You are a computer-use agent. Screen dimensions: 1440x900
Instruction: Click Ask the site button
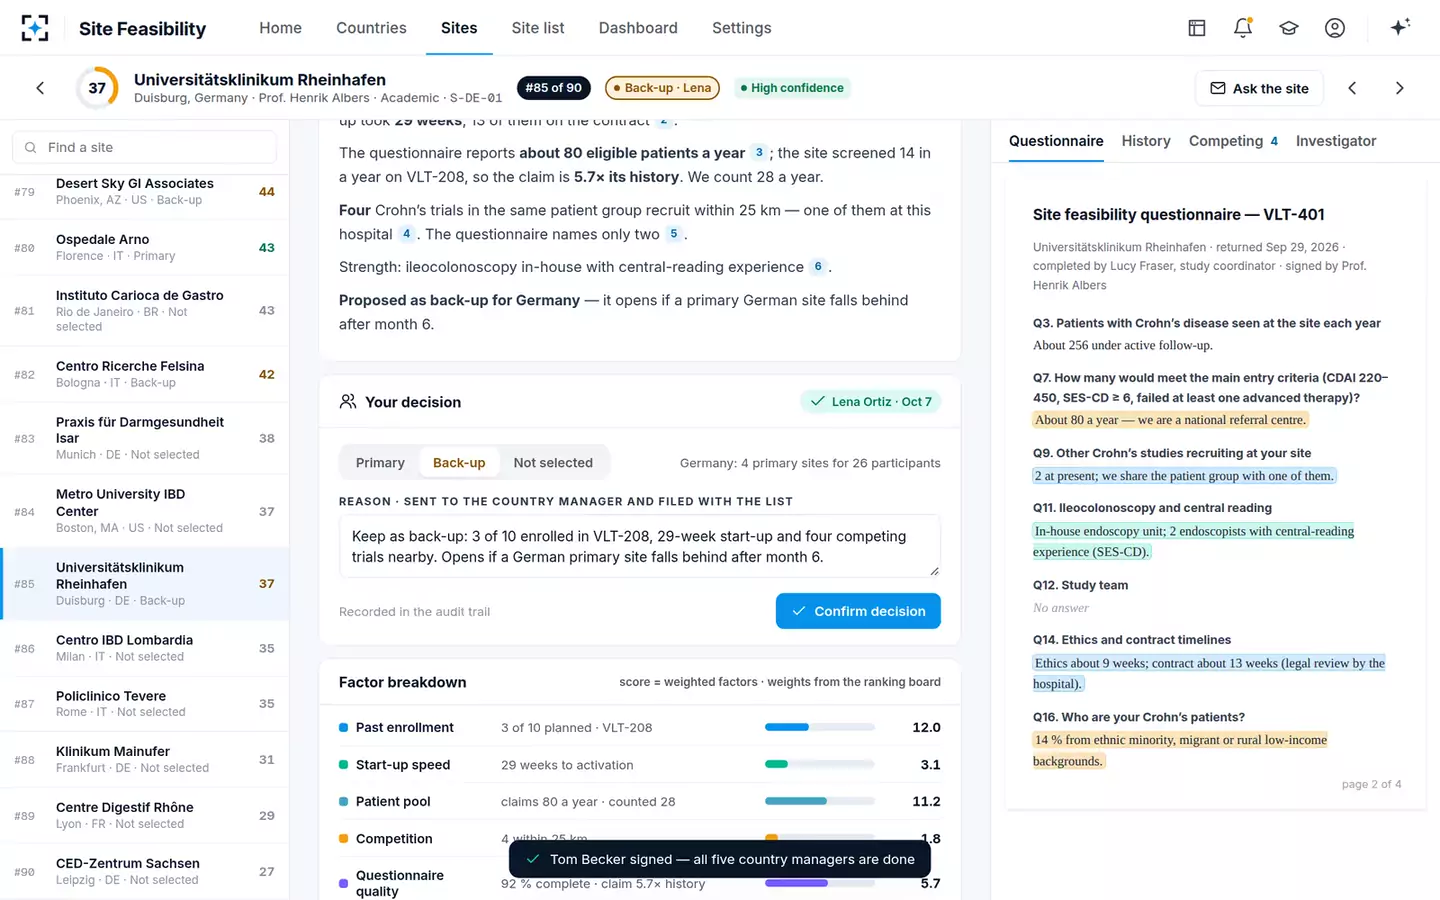click(x=1259, y=88)
